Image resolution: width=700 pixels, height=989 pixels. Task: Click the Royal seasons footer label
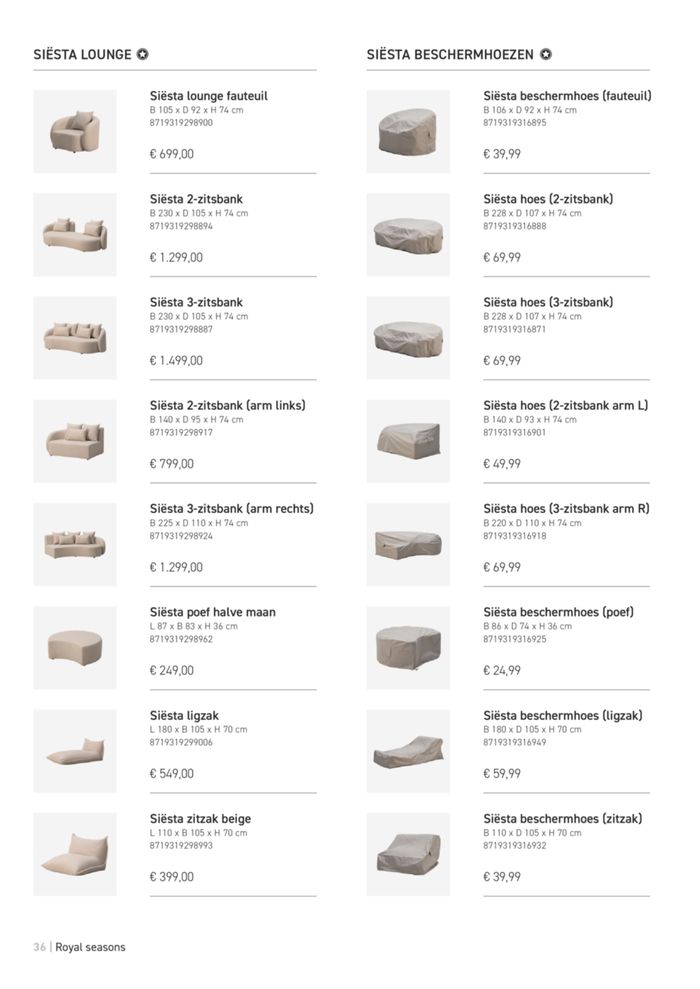(90, 947)
